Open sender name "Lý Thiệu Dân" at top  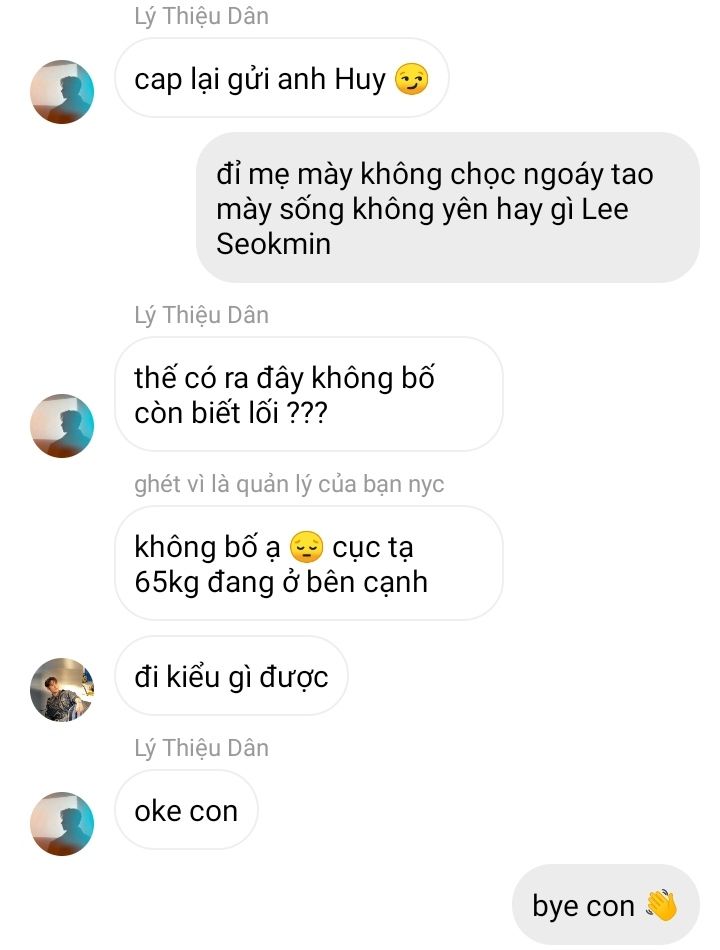coord(201,16)
